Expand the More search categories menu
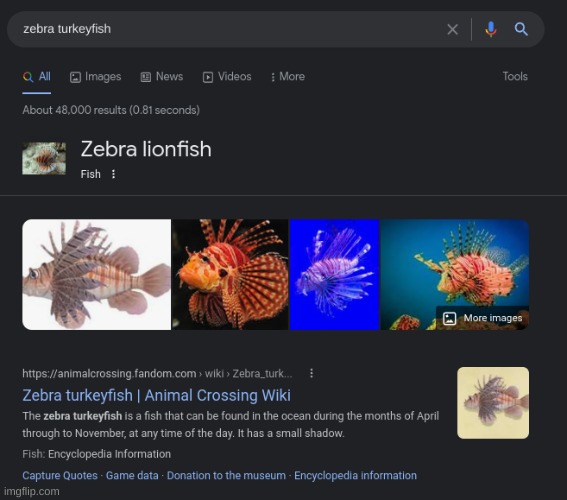Image resolution: width=567 pixels, height=500 pixels. [x=288, y=77]
